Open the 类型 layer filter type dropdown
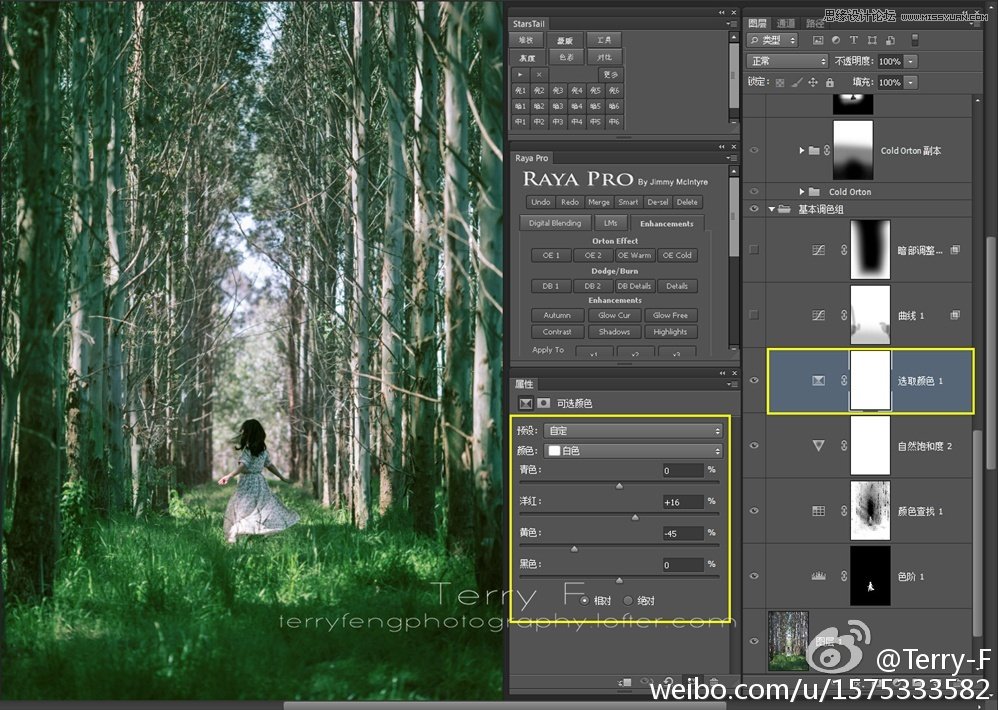This screenshot has width=998, height=710. [772, 40]
